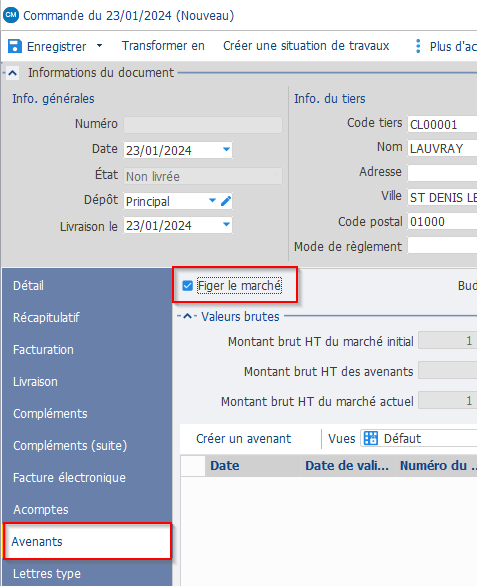Click the Code postal input field
Screen dimensions: 477x586
coord(442,222)
